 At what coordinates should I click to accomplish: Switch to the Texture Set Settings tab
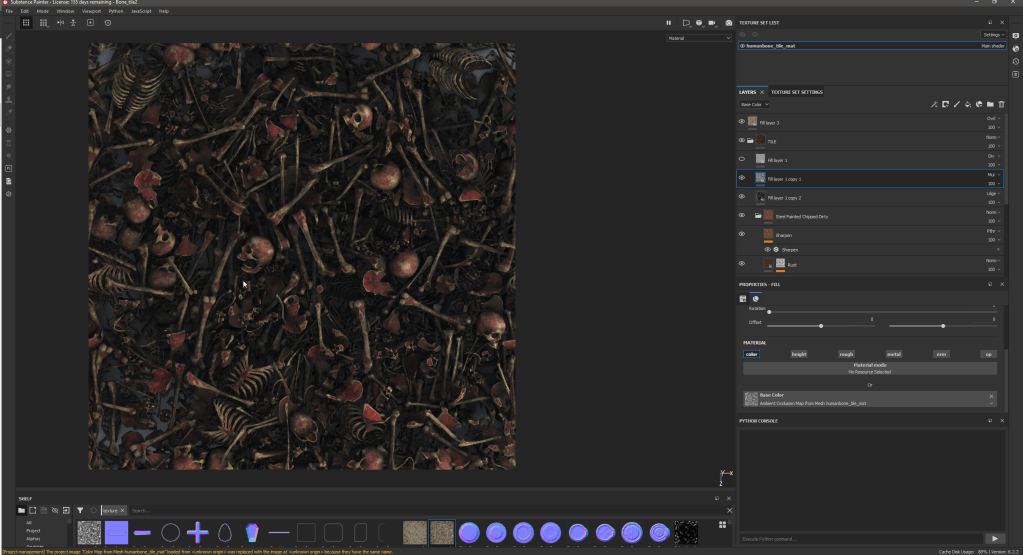click(797, 91)
